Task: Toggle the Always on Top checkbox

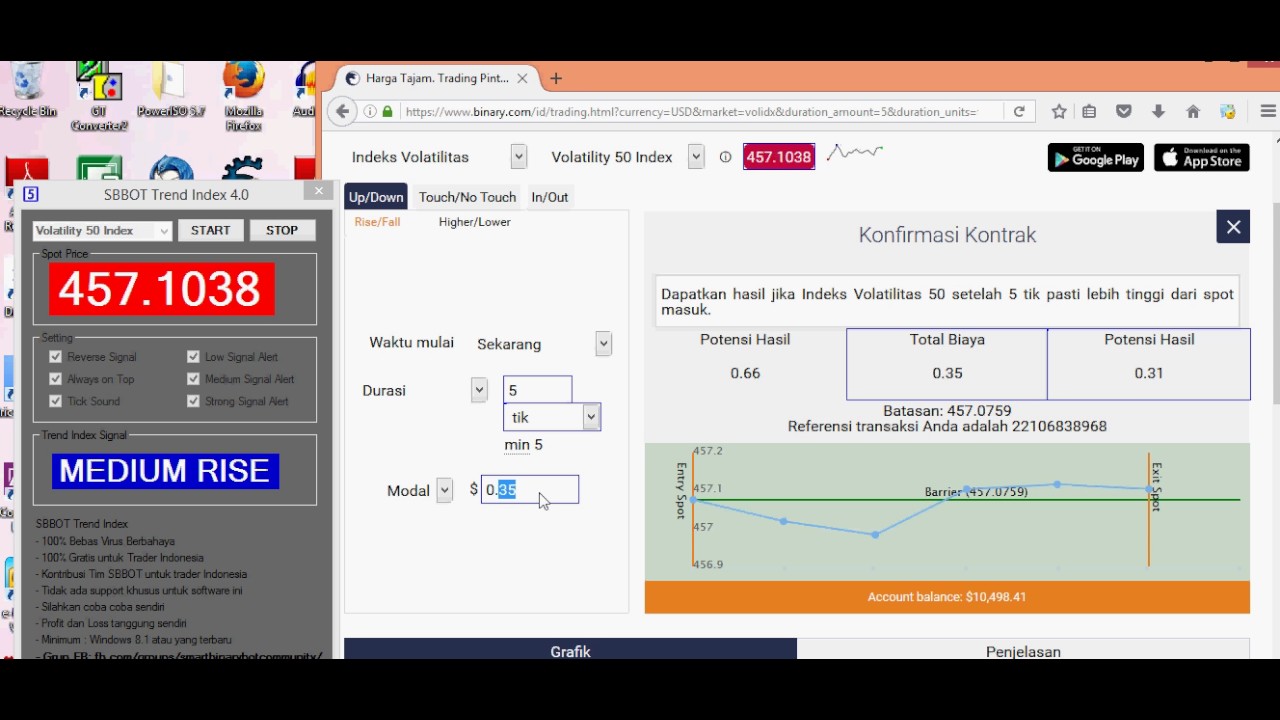Action: click(55, 379)
